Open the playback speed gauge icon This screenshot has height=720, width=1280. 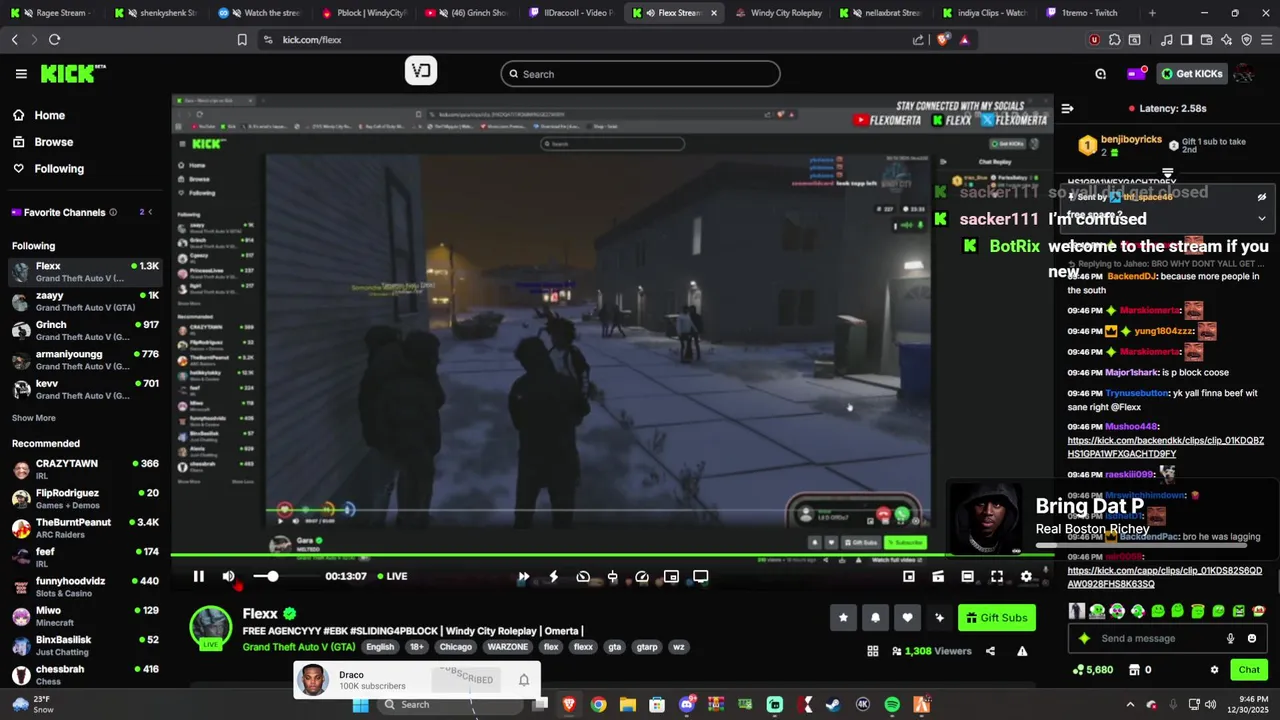[642, 576]
